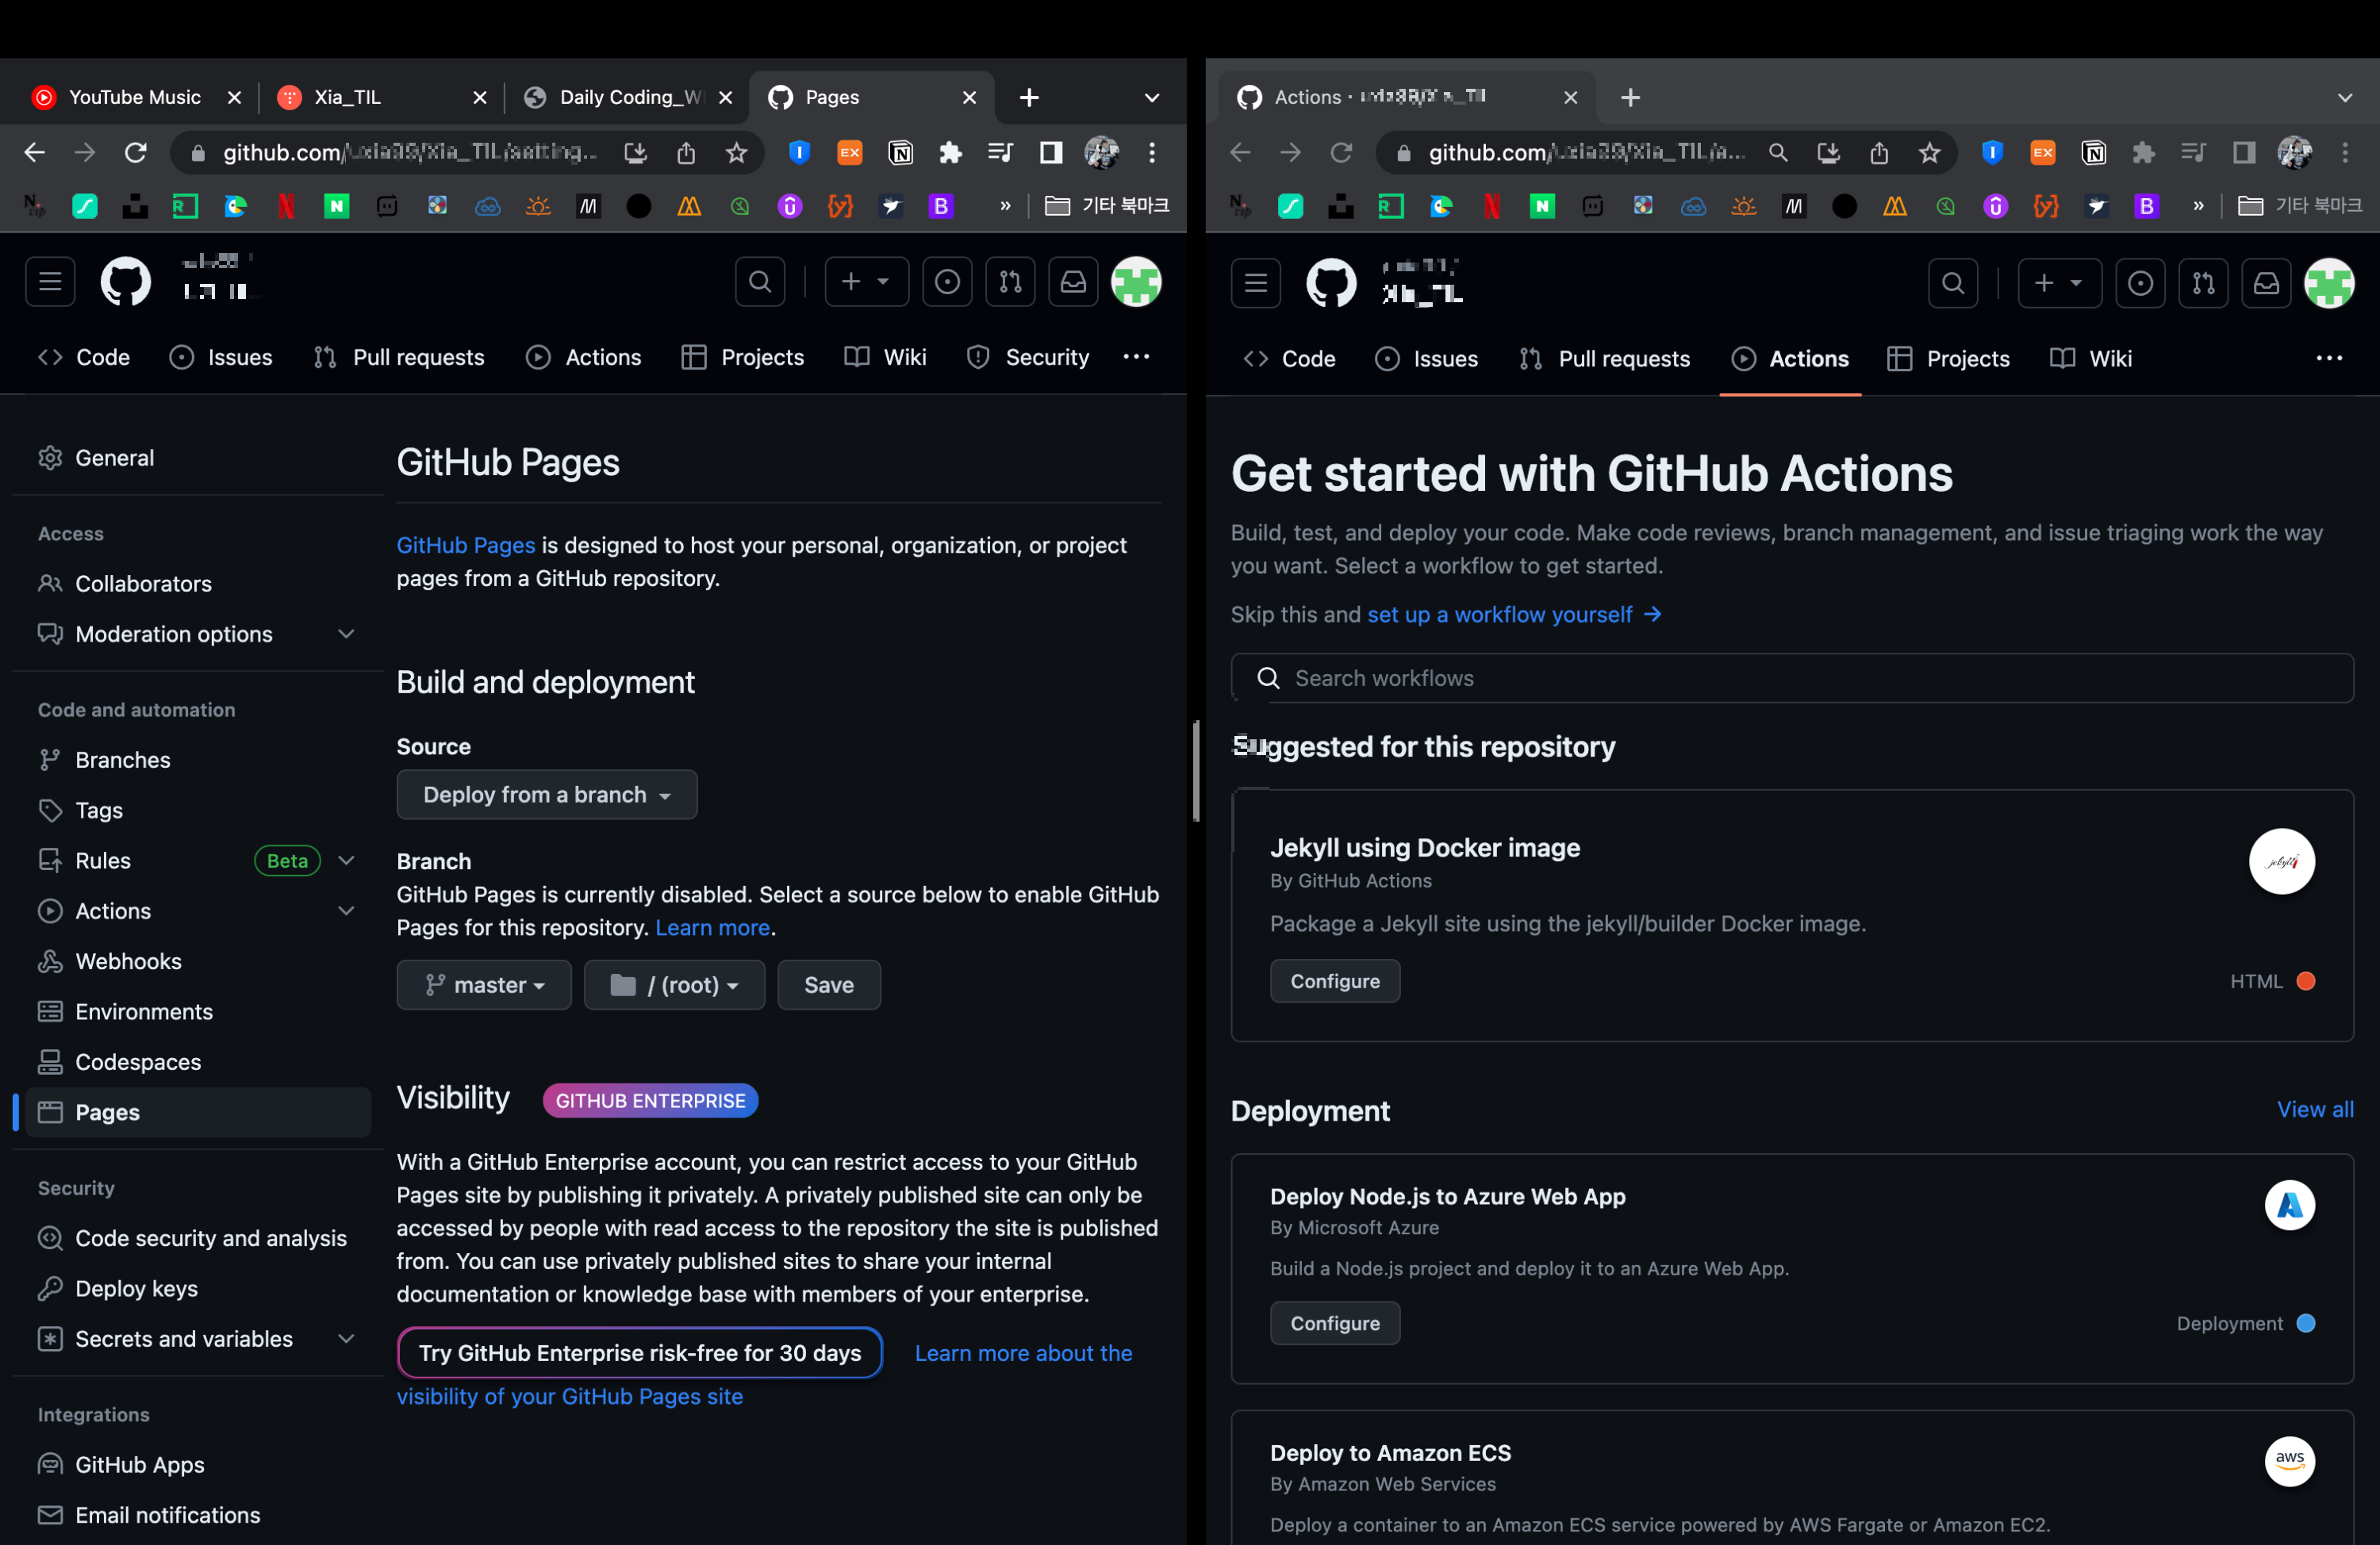Bookmark the page with star icon in left browser
Image resolution: width=2380 pixels, height=1545 pixels.
pyautogui.click(x=737, y=152)
